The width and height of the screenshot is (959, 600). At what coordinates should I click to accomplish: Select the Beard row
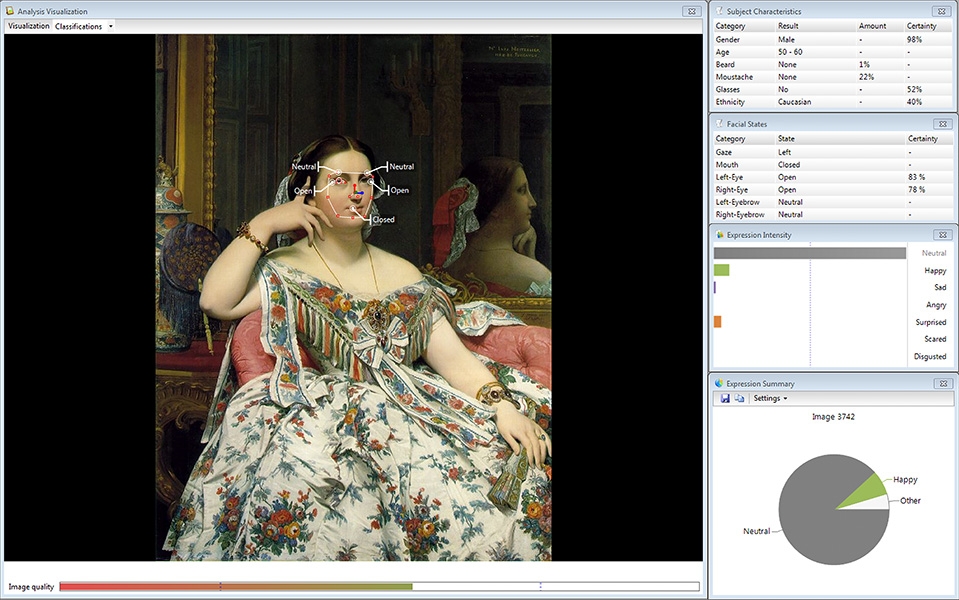click(x=833, y=64)
